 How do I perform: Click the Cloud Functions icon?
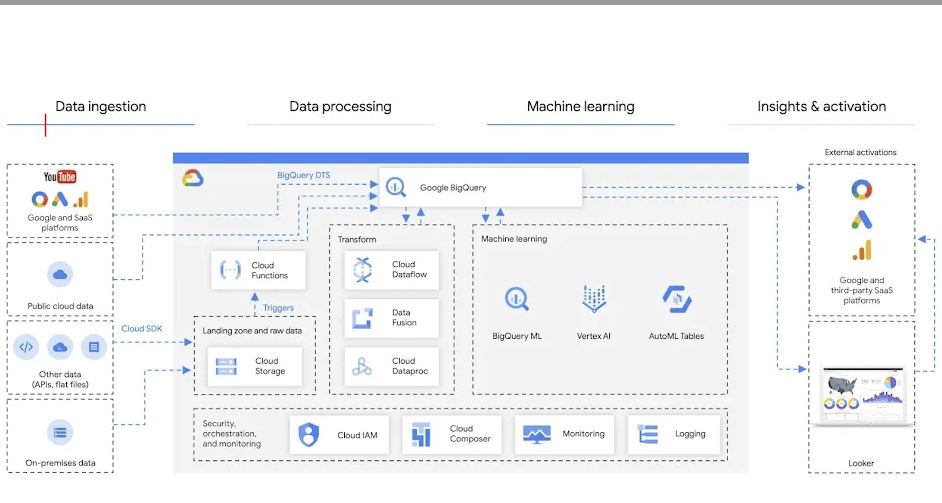230,270
